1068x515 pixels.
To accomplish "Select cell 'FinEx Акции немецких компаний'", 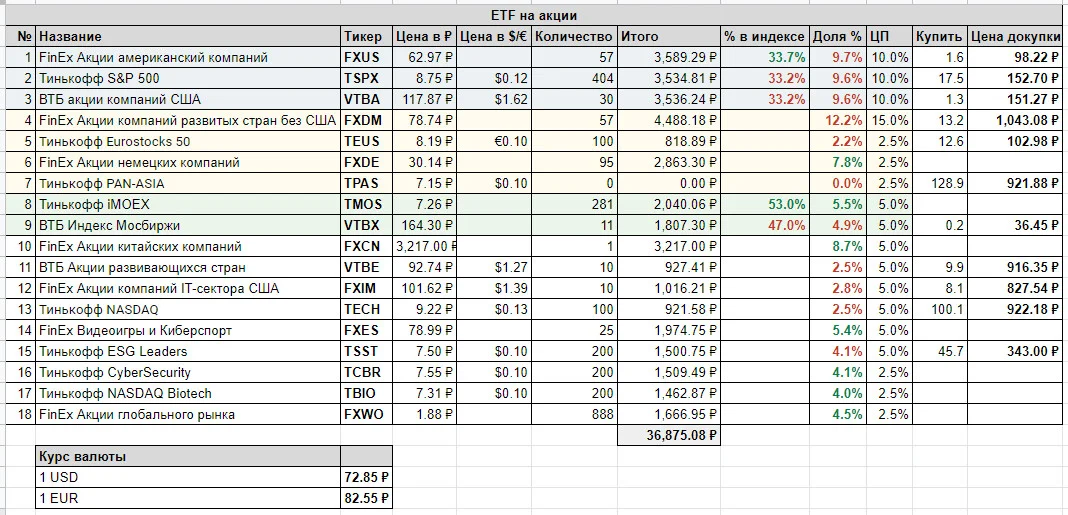I will pos(189,162).
